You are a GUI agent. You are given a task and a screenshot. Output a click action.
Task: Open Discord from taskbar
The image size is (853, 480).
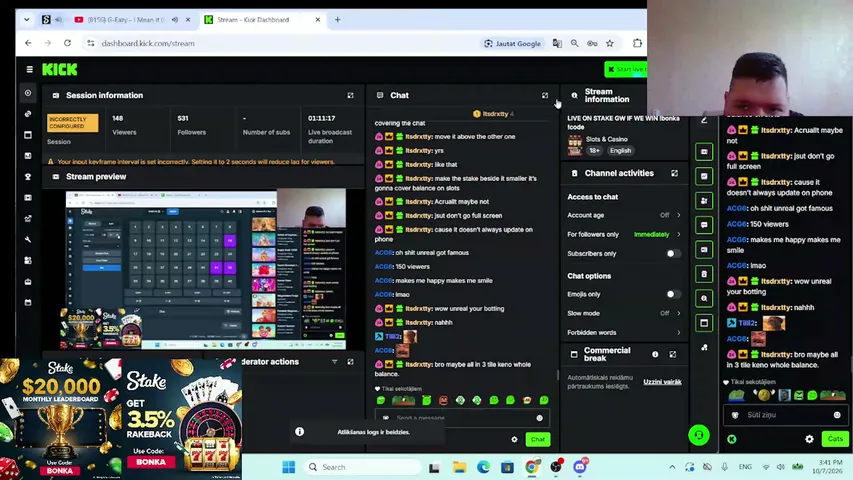(x=580, y=467)
